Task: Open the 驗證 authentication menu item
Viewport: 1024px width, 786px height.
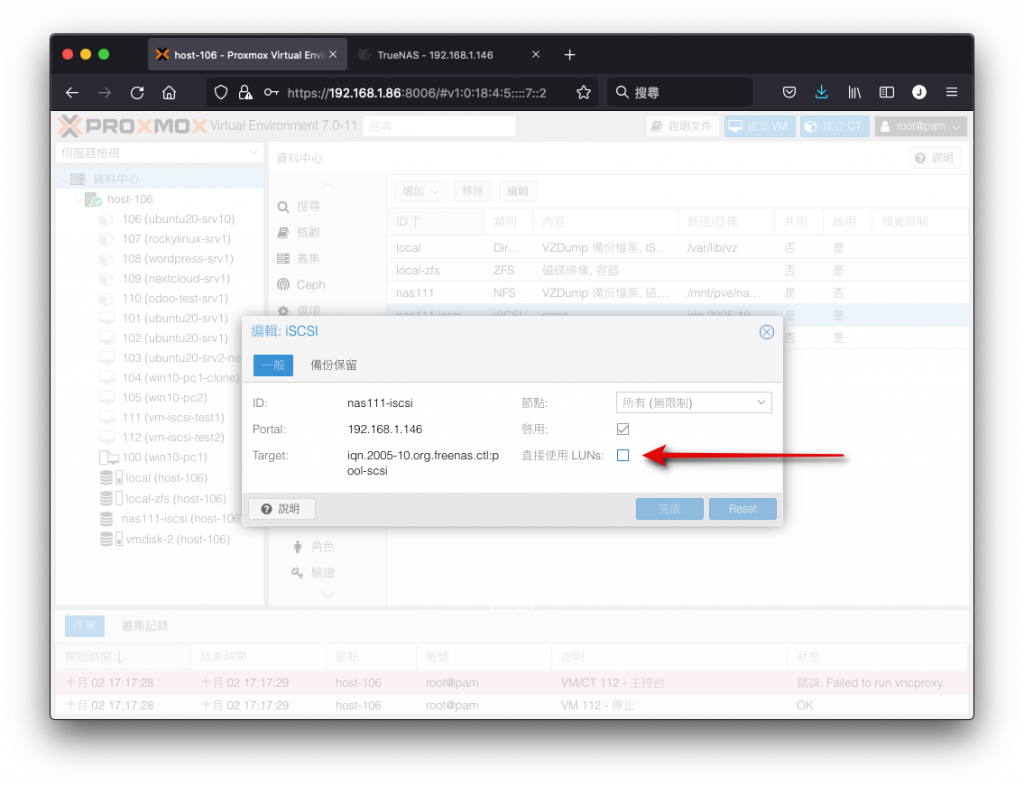Action: pyautogui.click(x=313, y=573)
